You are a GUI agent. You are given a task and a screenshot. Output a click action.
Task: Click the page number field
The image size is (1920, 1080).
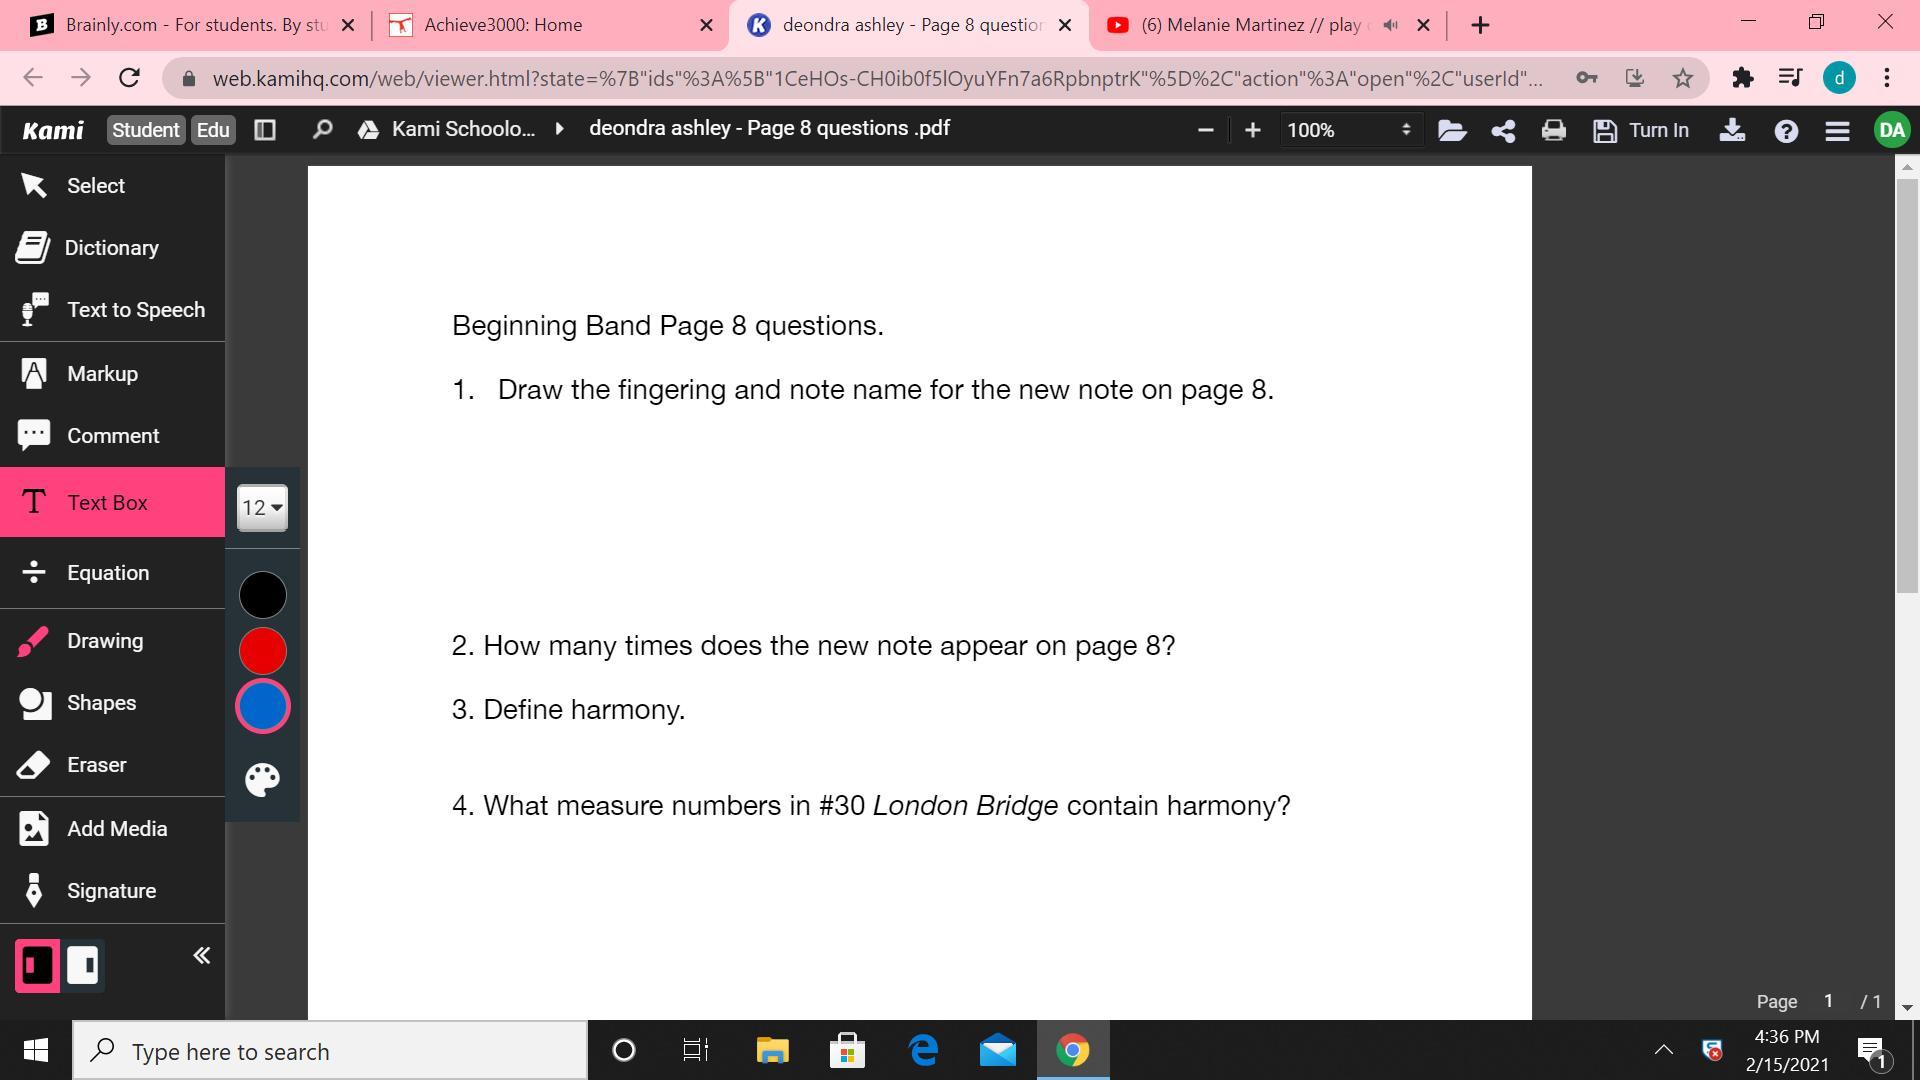tap(1828, 1001)
